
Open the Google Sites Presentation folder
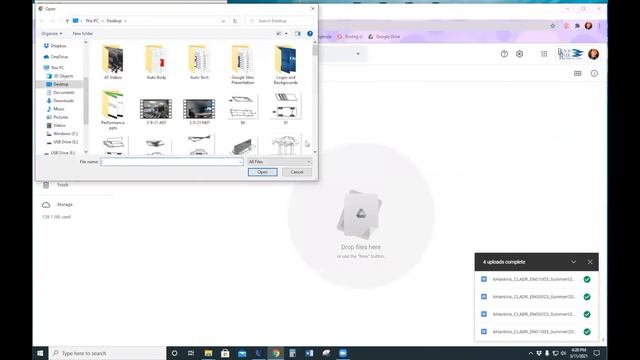point(242,65)
